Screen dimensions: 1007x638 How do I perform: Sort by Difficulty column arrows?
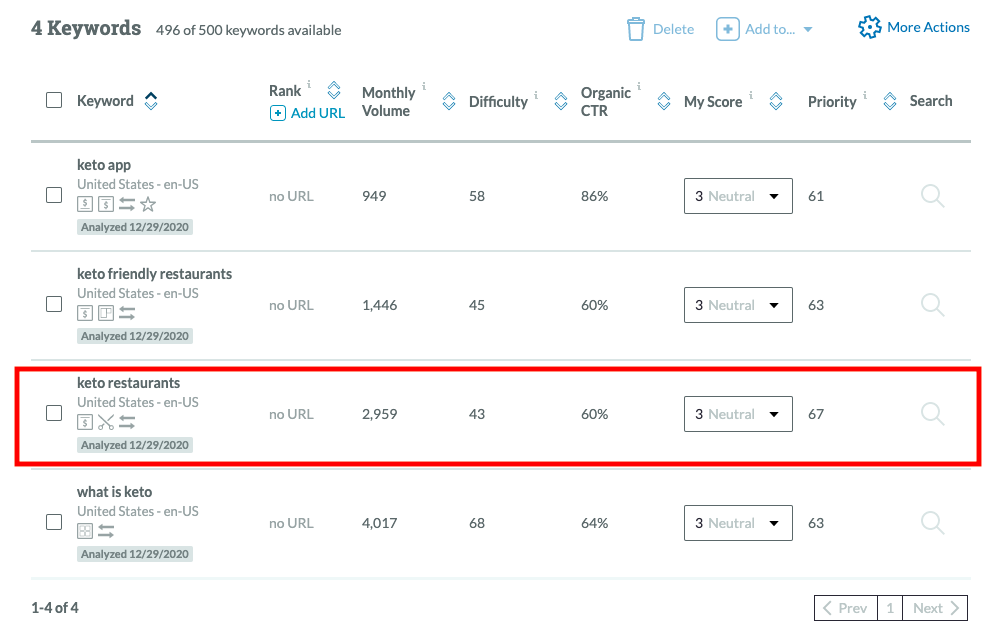click(561, 101)
